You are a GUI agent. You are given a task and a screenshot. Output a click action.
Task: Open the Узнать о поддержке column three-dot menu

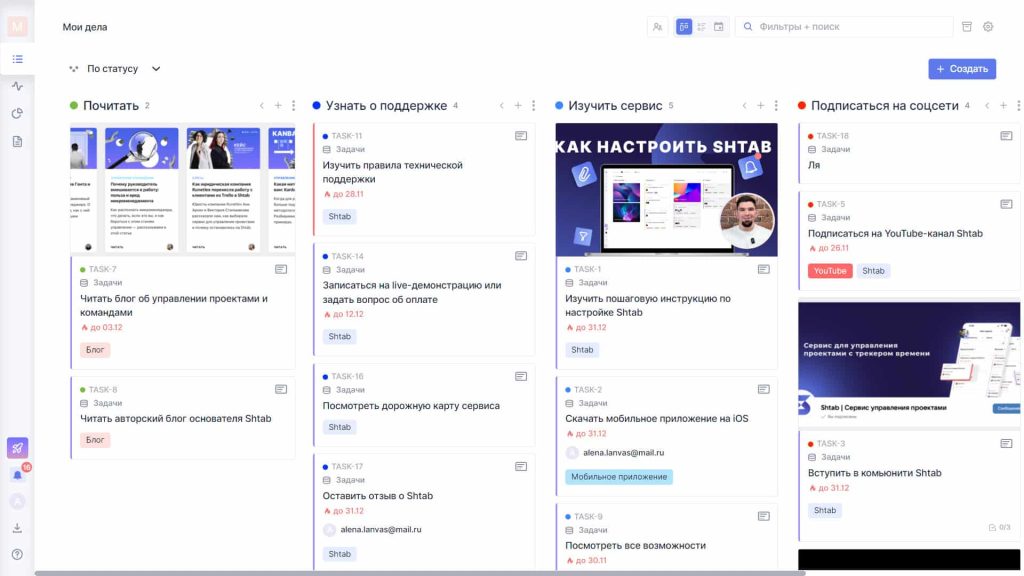[534, 106]
